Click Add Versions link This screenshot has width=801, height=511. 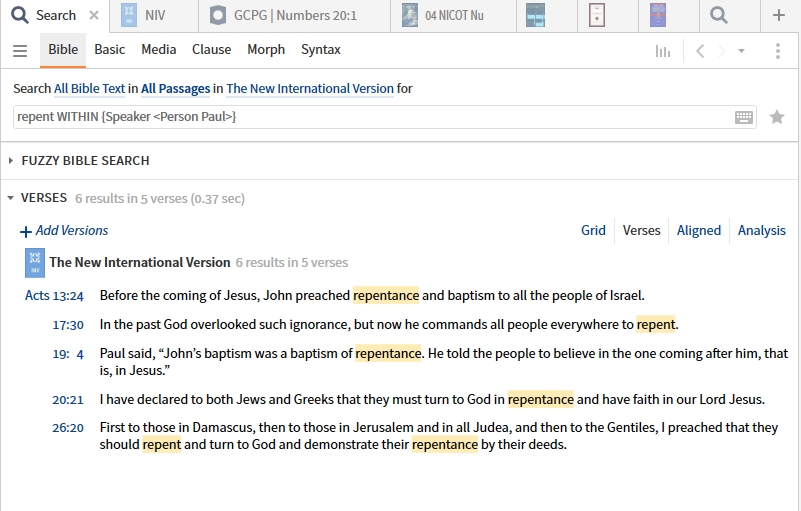[64, 231]
